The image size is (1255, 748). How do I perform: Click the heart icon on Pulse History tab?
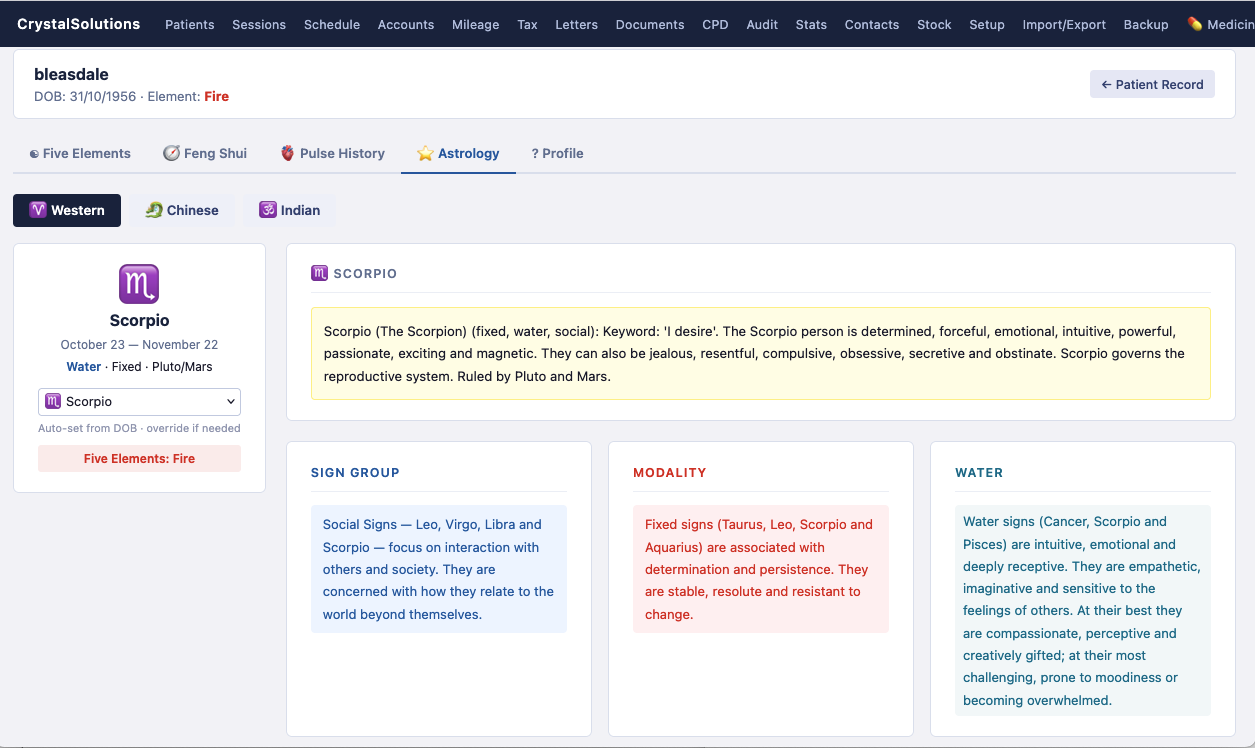(288, 153)
